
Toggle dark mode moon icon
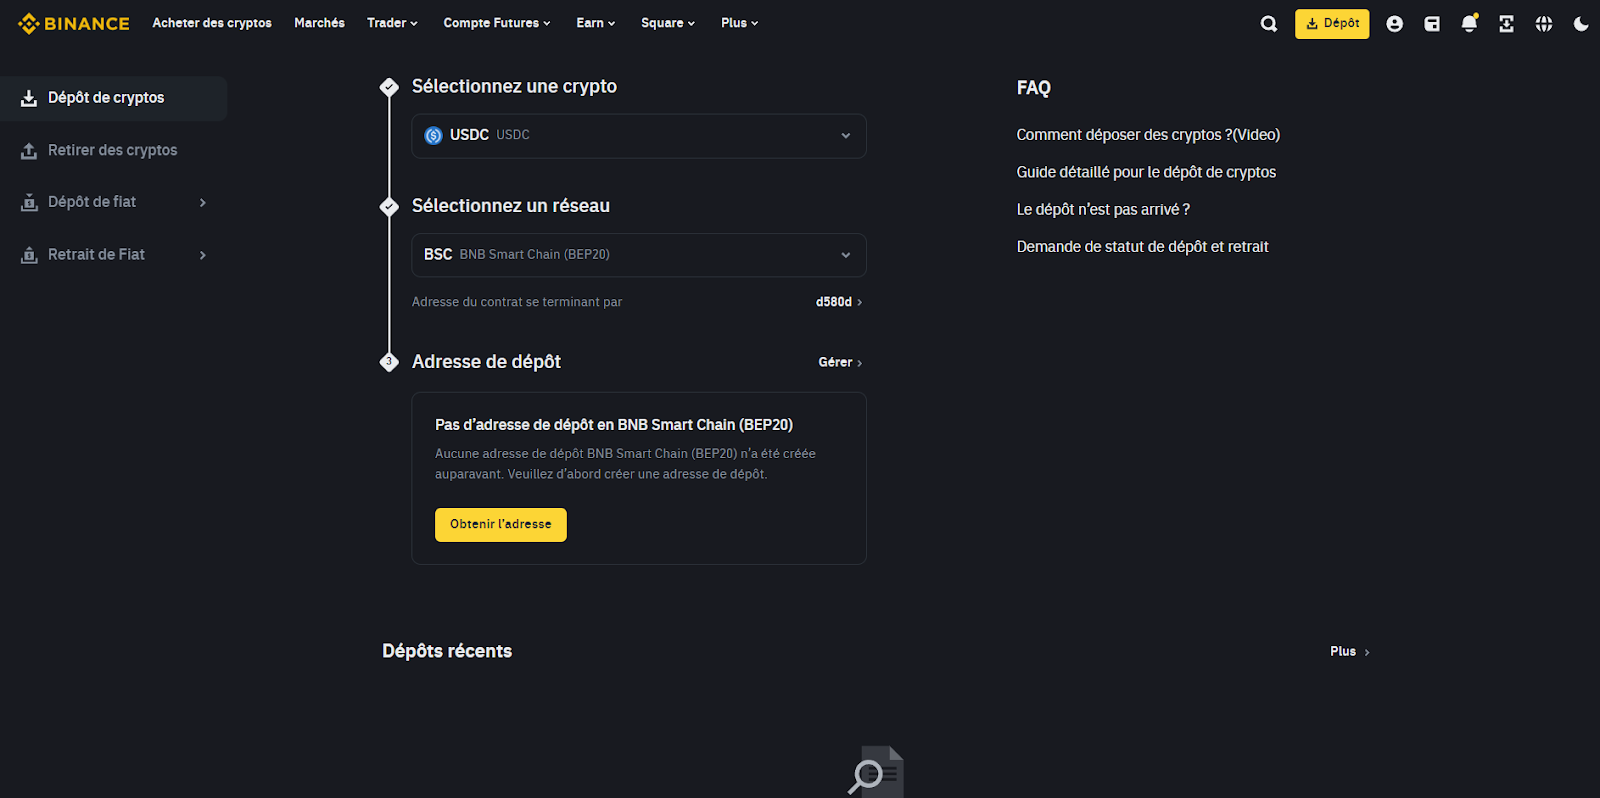tap(1581, 24)
